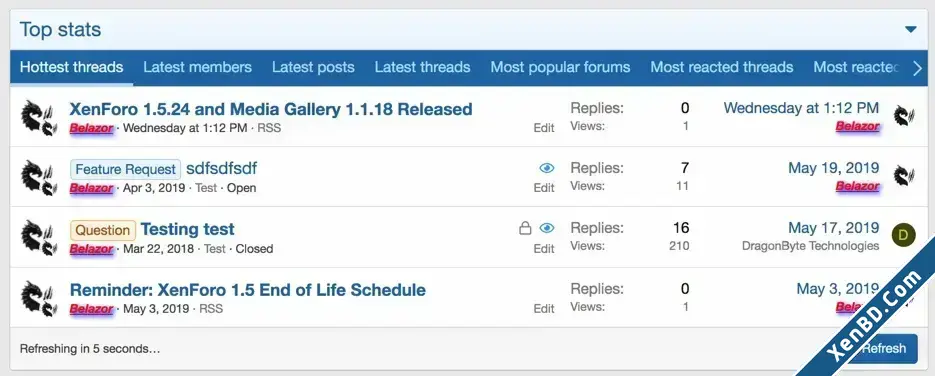935x376 pixels.
Task: Collapse the Top stats block with the arrow
Action: click(911, 29)
